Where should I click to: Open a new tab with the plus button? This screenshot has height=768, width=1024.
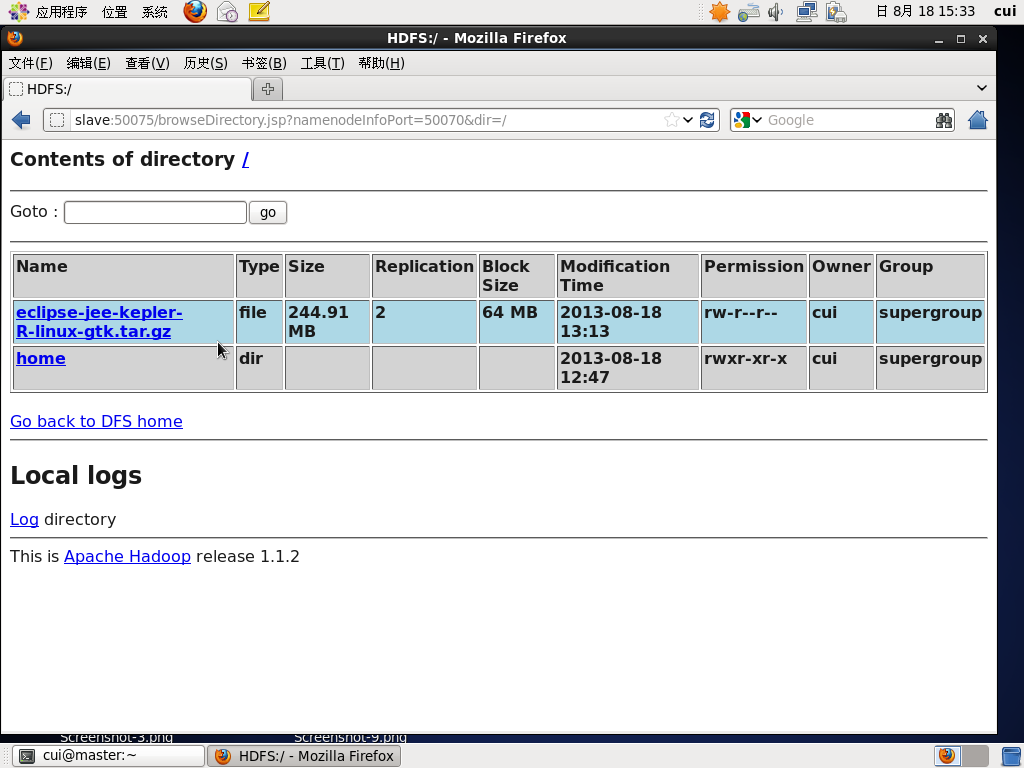pos(268,89)
